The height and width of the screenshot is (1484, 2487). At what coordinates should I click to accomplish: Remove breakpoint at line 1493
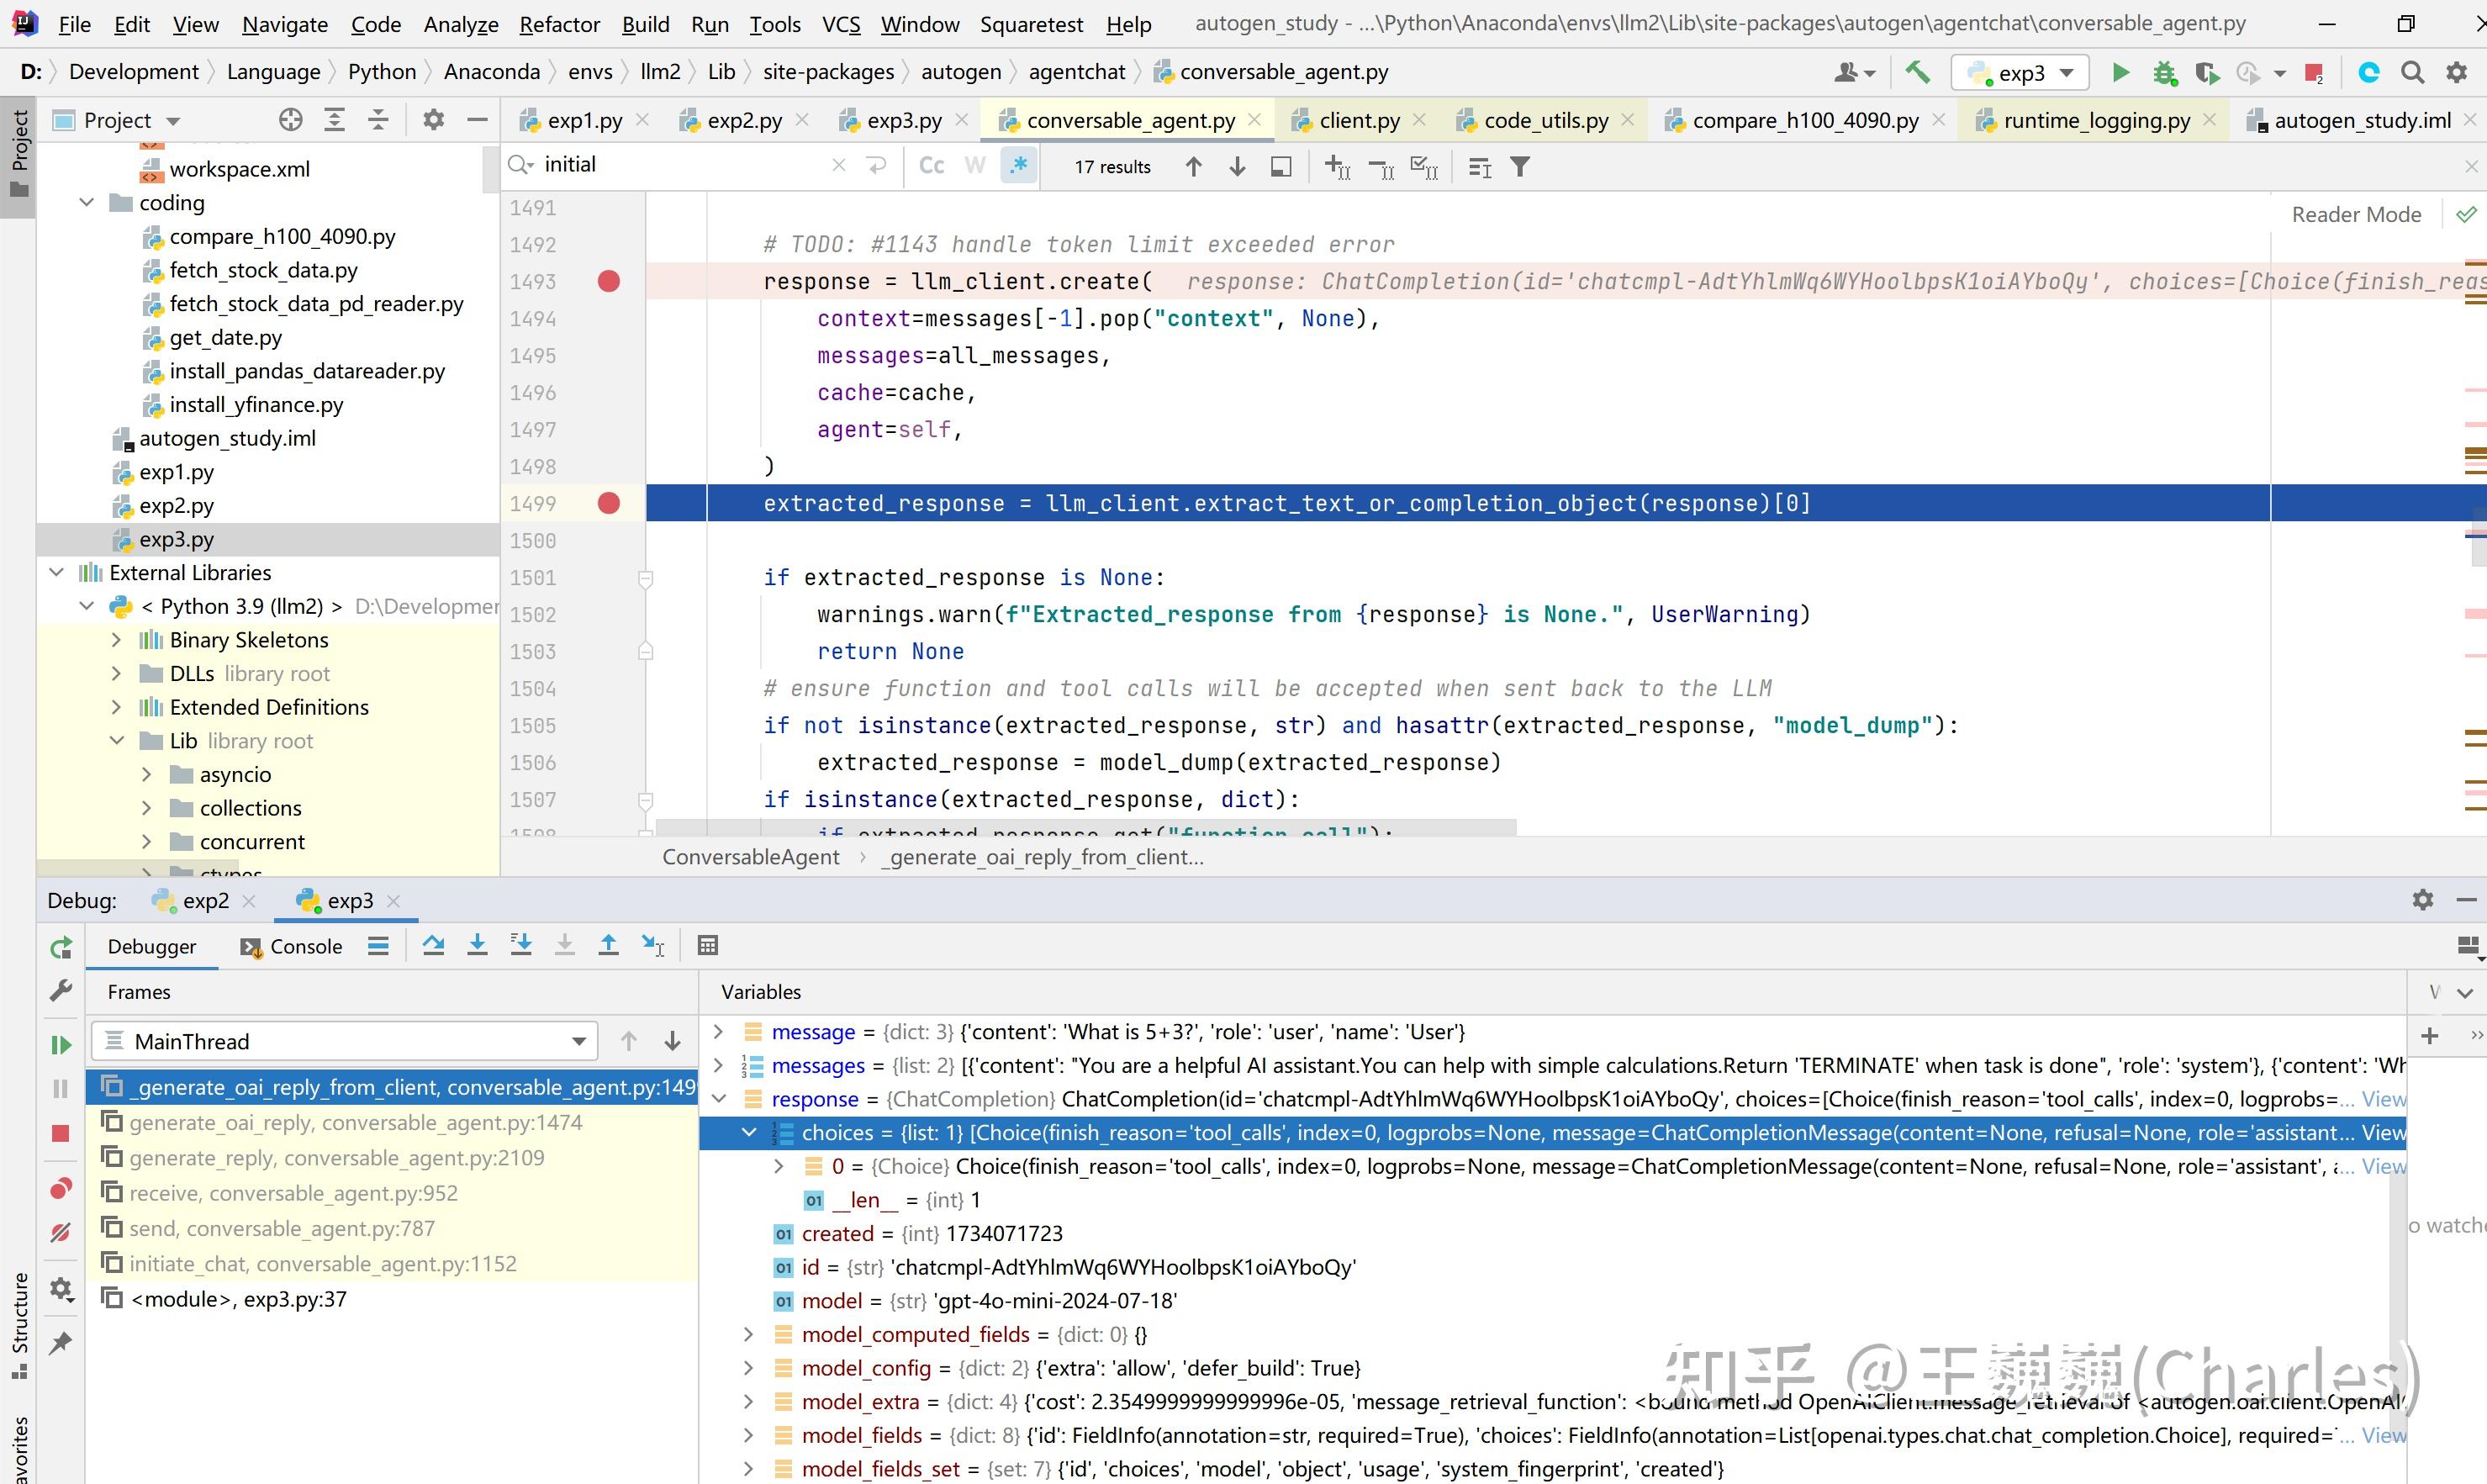click(x=608, y=282)
